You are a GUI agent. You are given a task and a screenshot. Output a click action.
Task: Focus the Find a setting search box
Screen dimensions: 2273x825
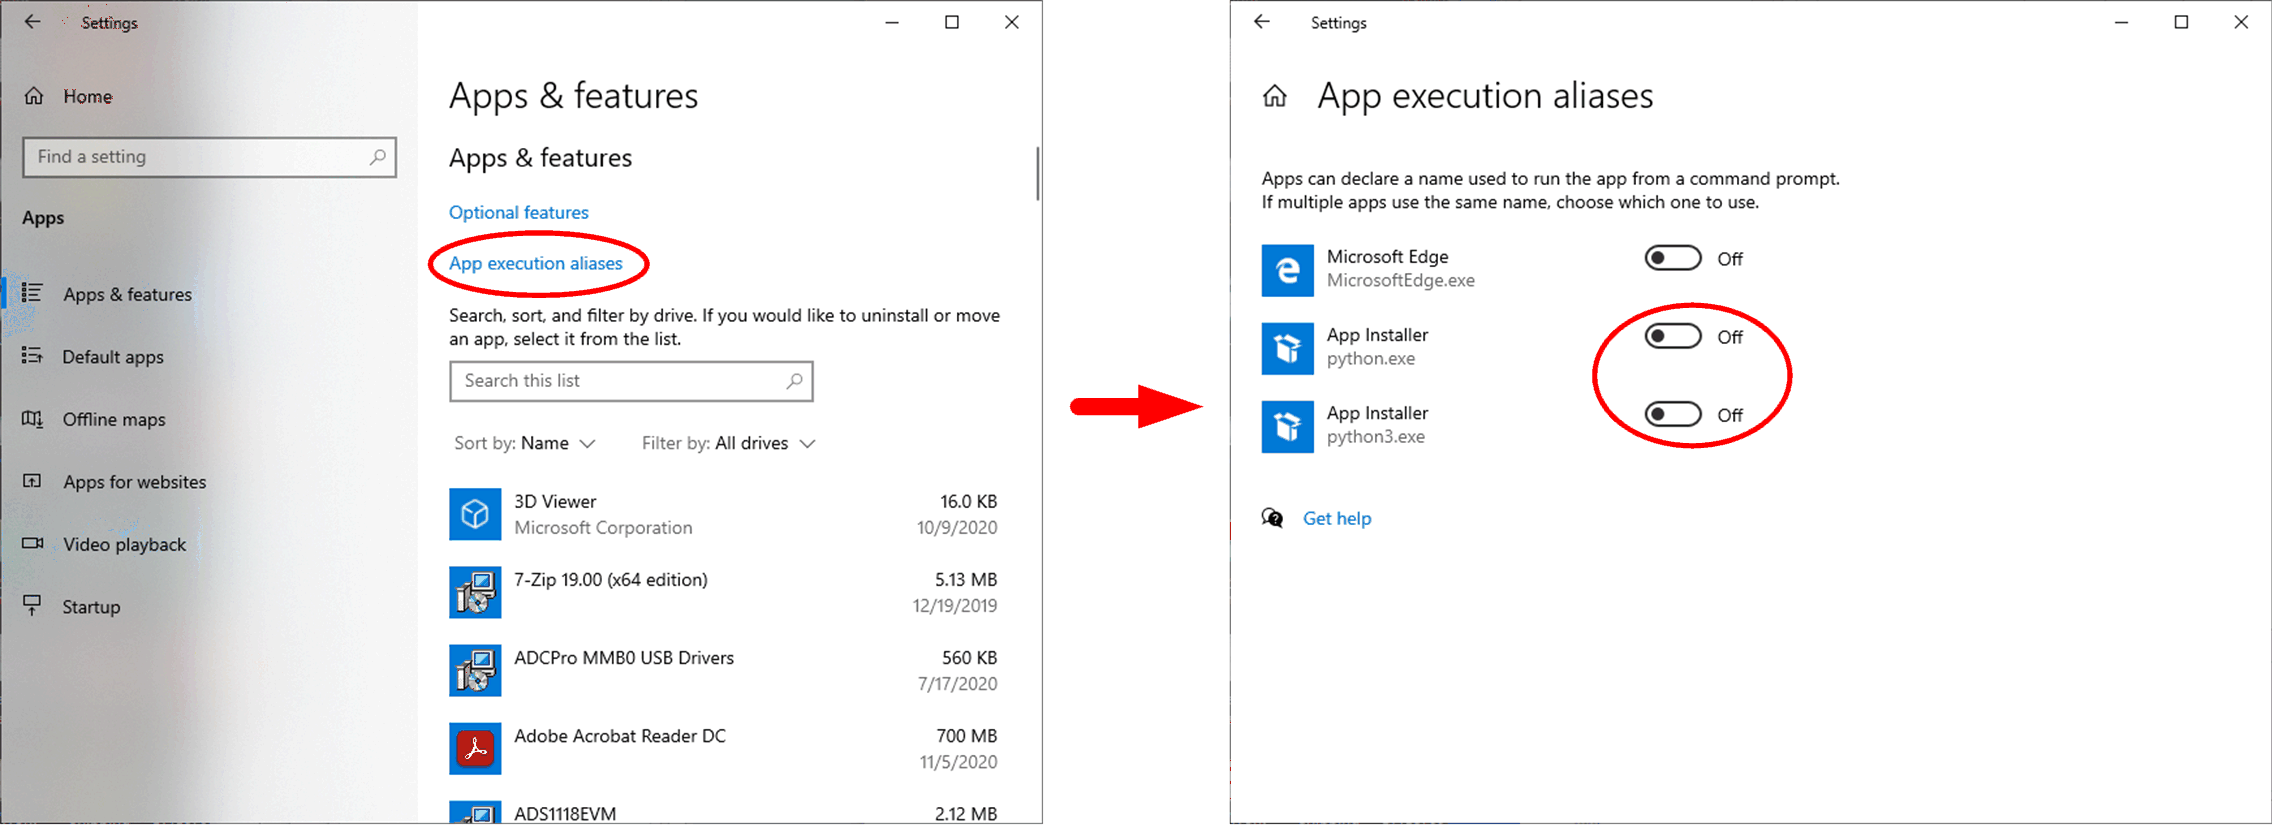(209, 157)
